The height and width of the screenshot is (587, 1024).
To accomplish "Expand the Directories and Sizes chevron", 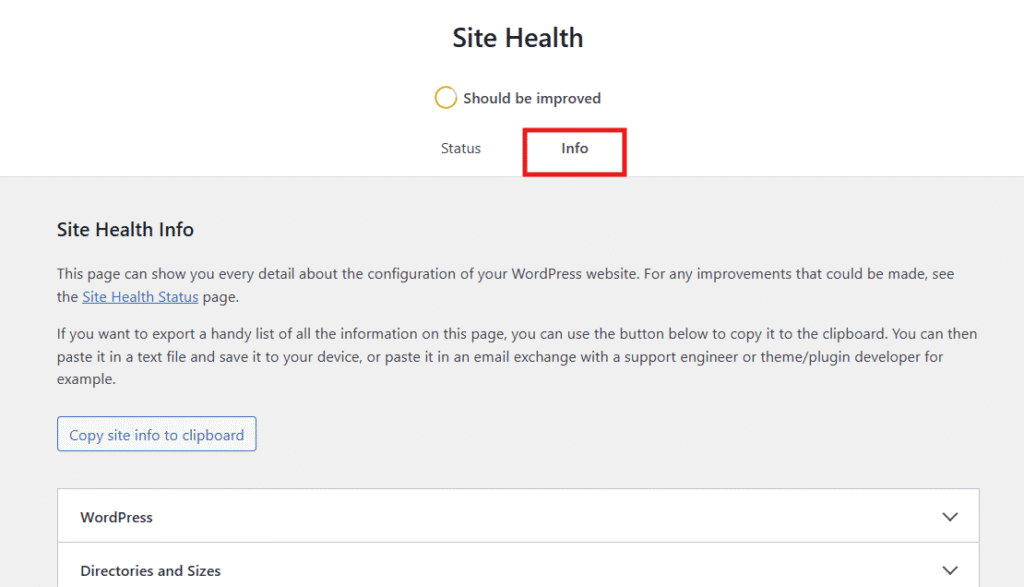I will click(949, 570).
